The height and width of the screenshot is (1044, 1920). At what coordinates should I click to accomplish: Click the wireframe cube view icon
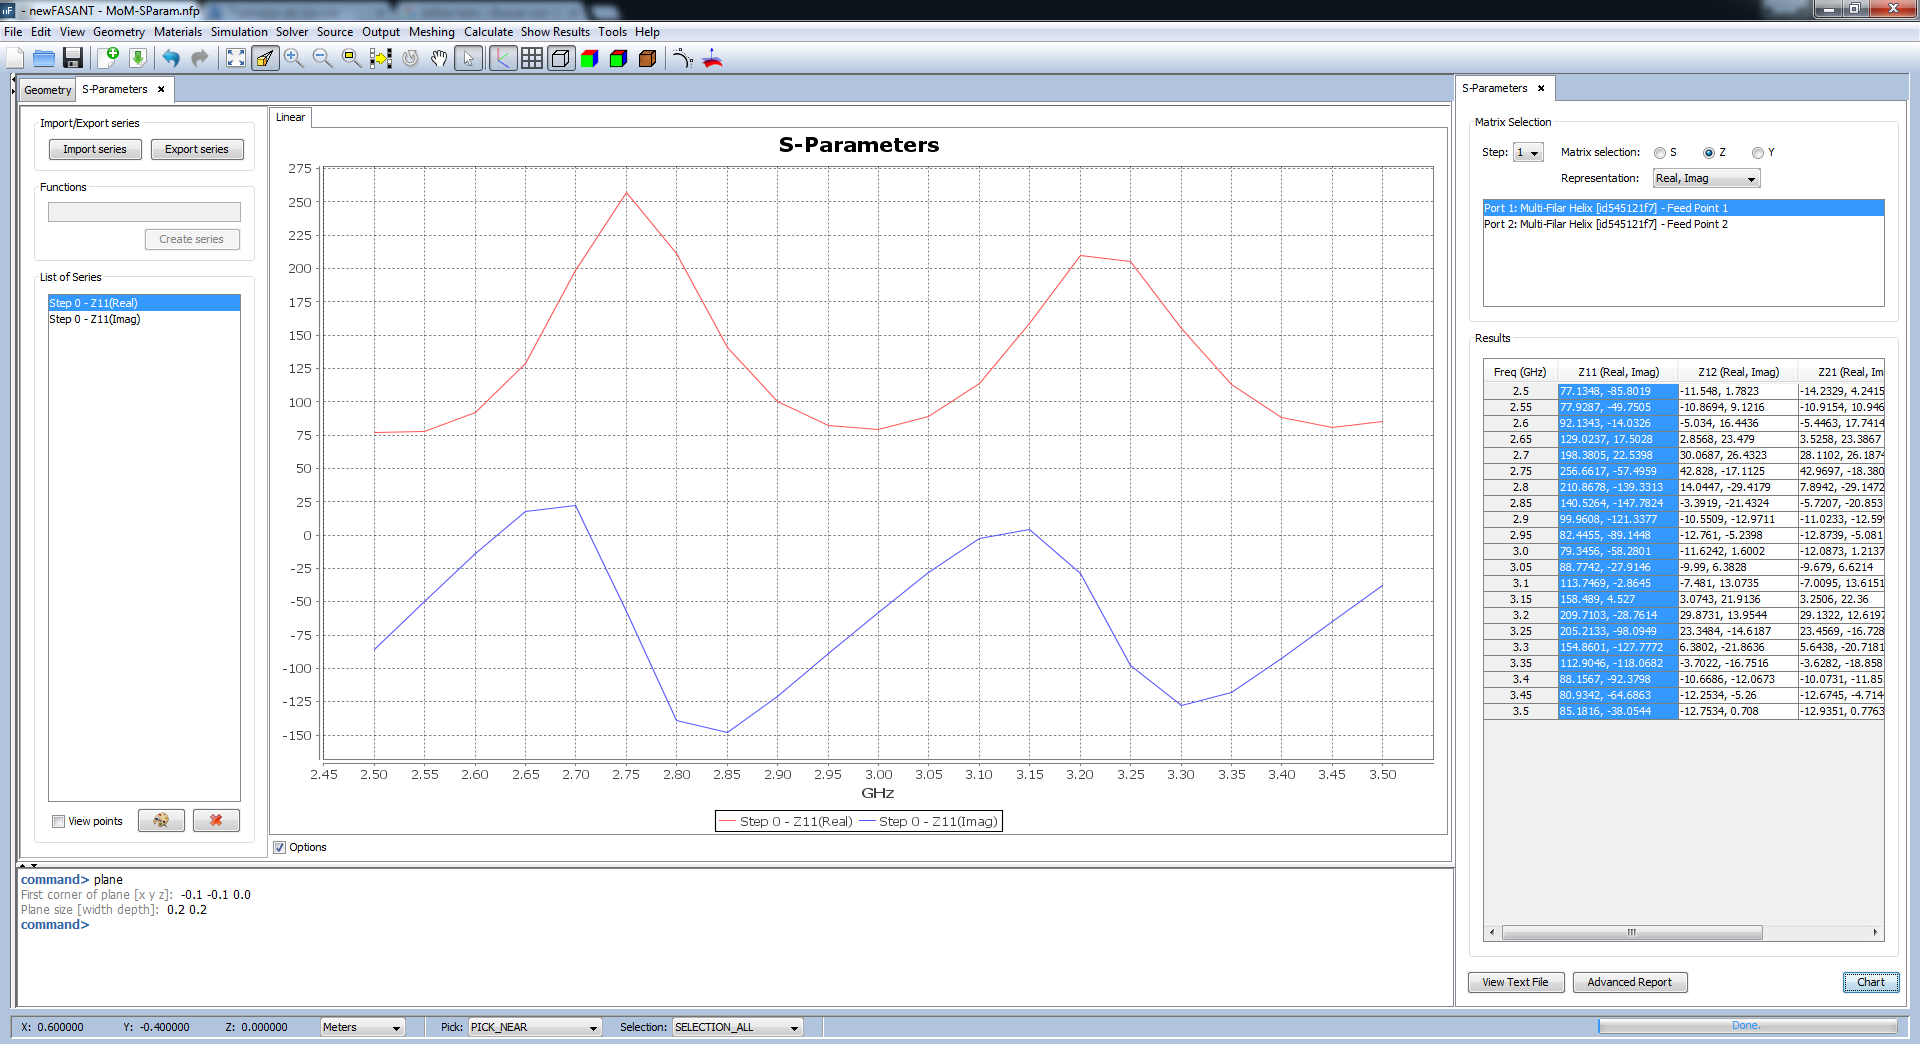(x=561, y=58)
